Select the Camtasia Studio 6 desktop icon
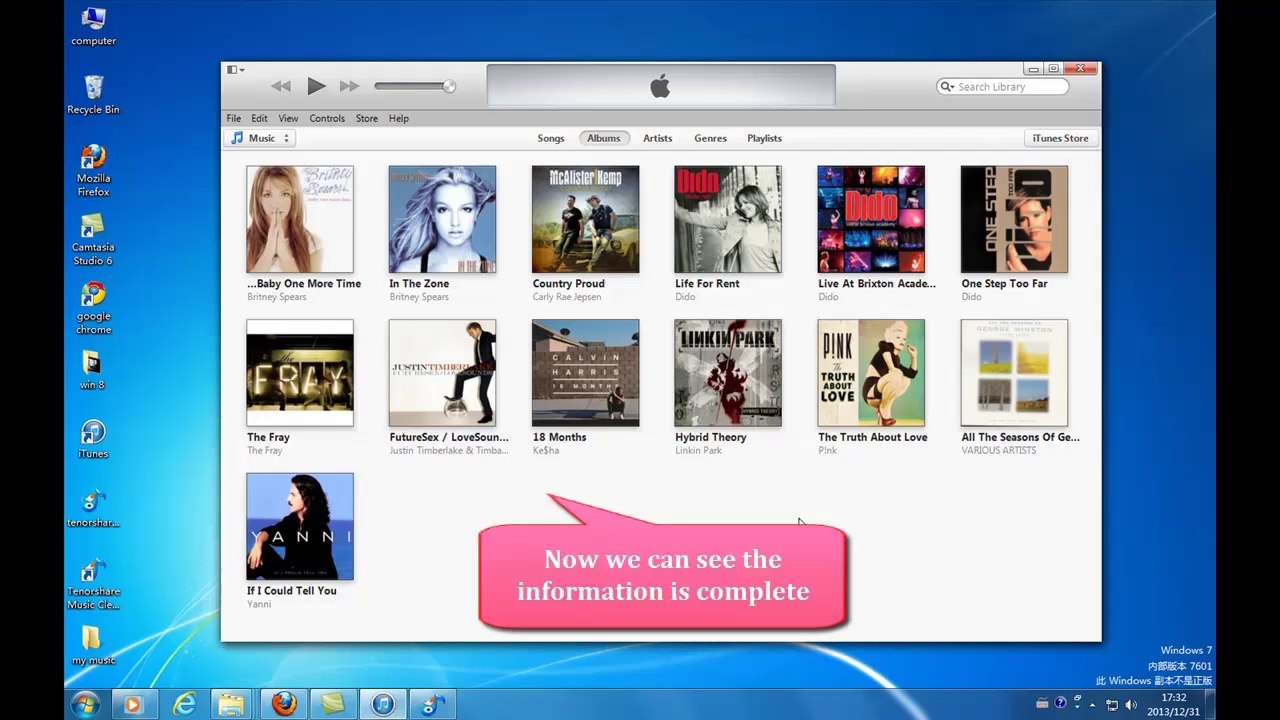Viewport: 1280px width, 720px height. (x=93, y=240)
